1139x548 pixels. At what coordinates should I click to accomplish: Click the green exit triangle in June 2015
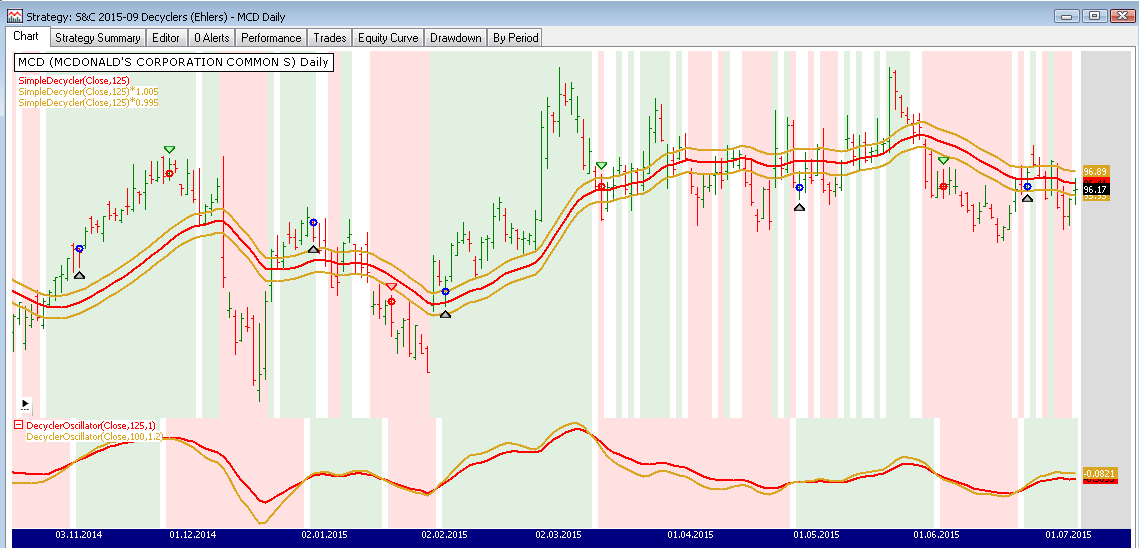(943, 161)
